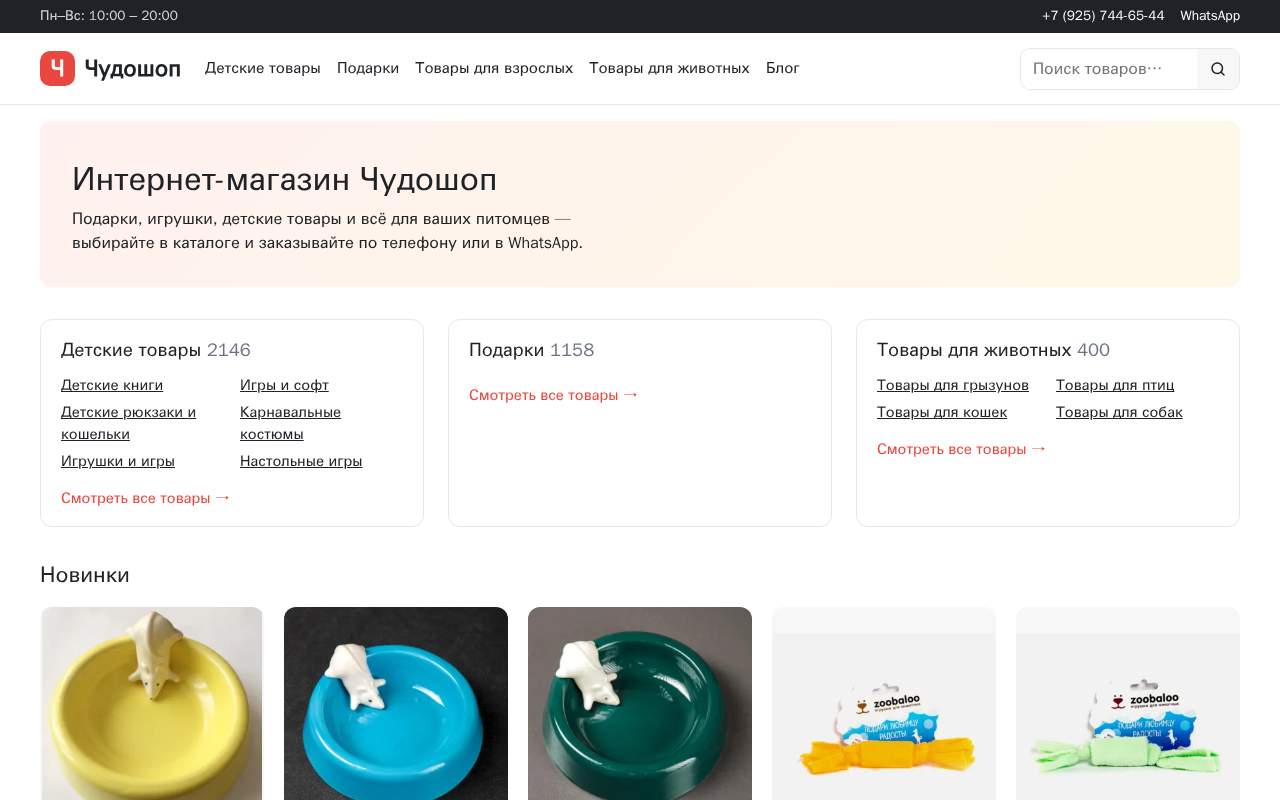Open the Детские книги subcategory
Viewport: 1280px width, 800px height.
(112, 385)
